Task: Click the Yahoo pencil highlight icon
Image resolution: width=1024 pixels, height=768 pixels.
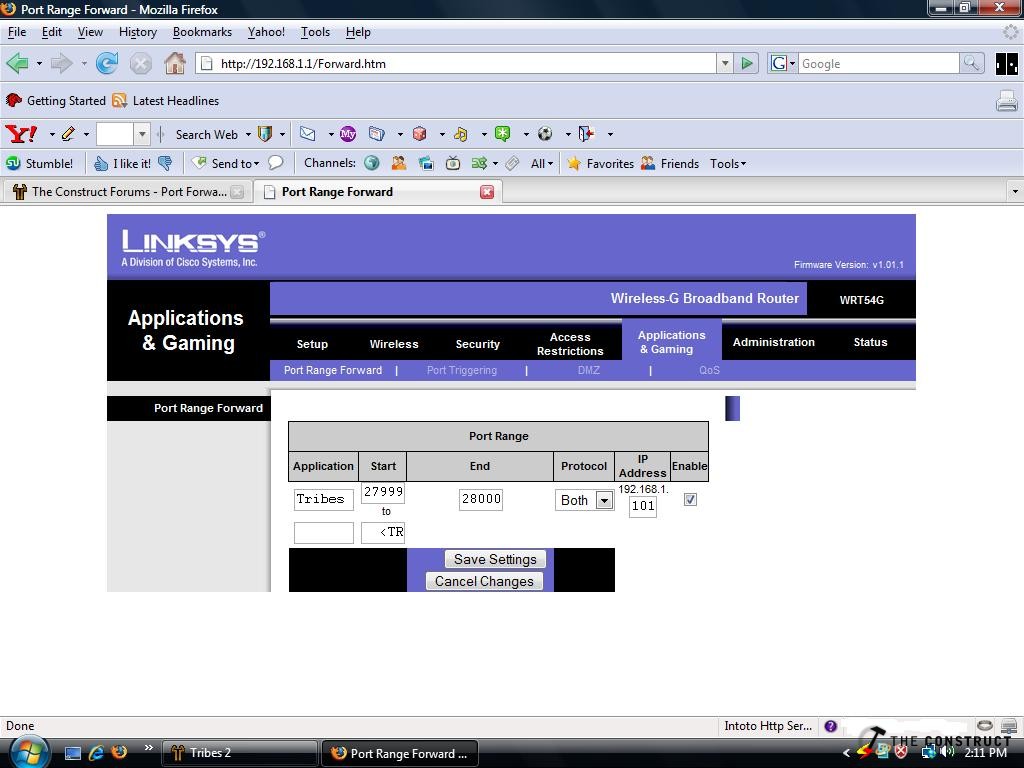Action: click(x=69, y=134)
